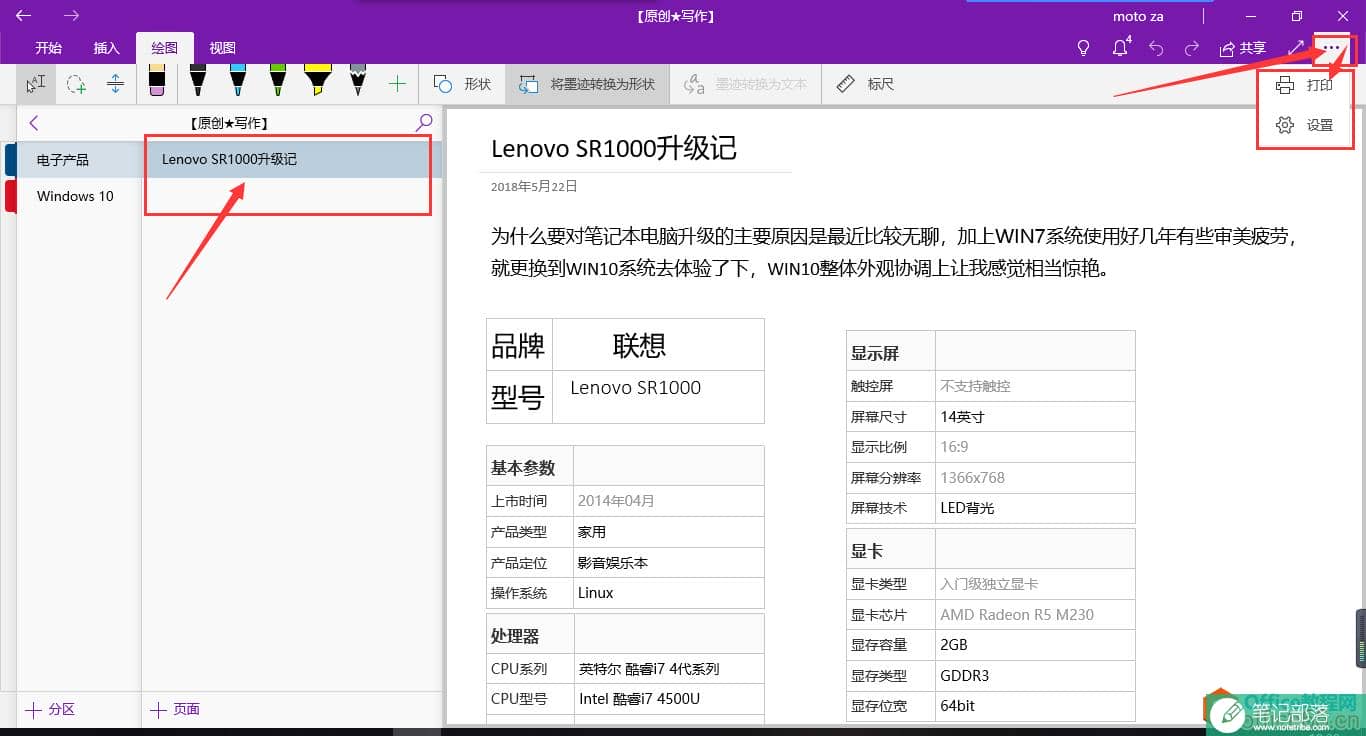Click the 影音娱乐本 table cell
This screenshot has width=1366, height=736.
click(x=669, y=562)
